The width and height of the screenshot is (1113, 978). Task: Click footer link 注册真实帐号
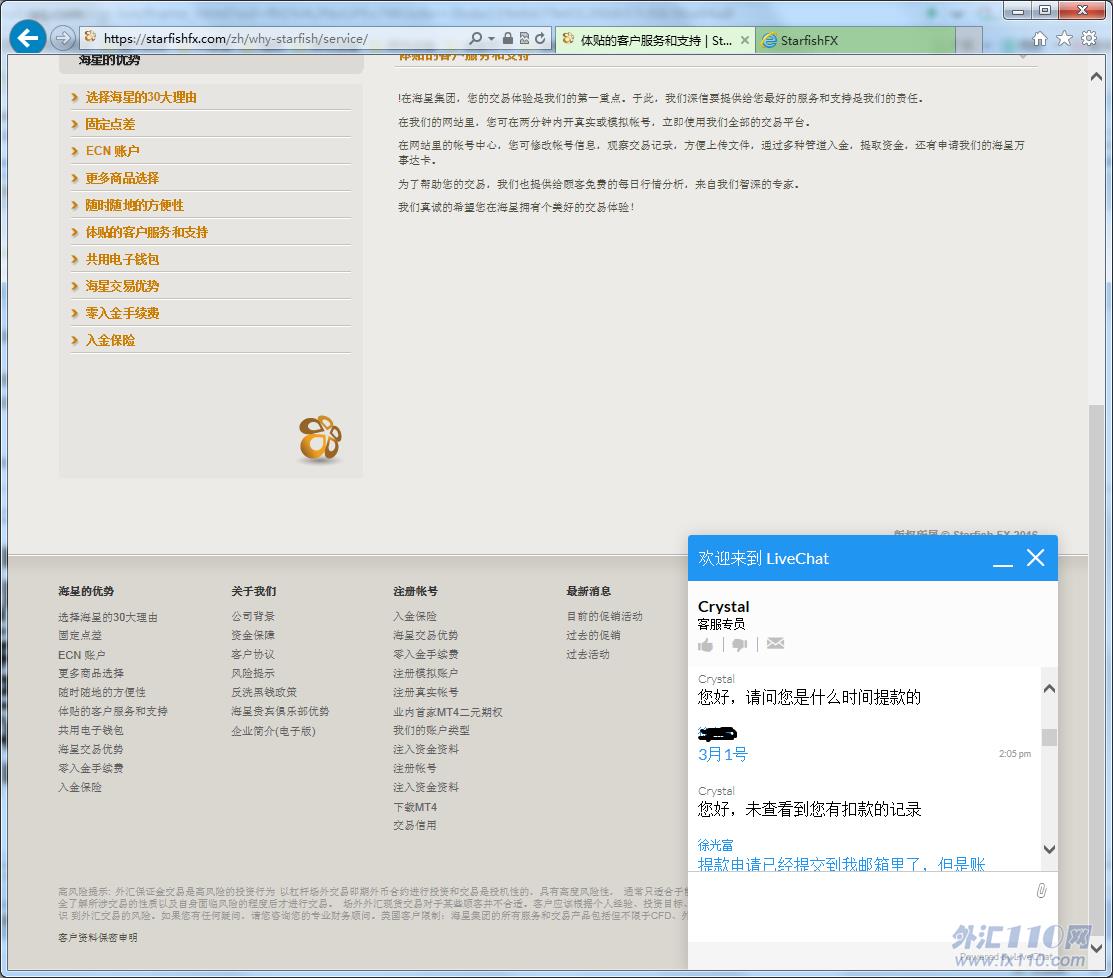426,692
